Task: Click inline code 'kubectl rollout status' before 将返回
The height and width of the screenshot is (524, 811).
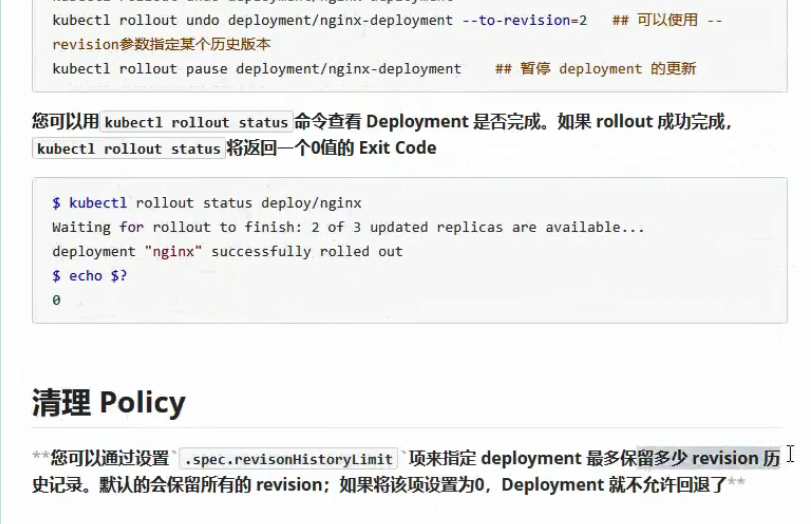Action: pyautogui.click(x=129, y=148)
